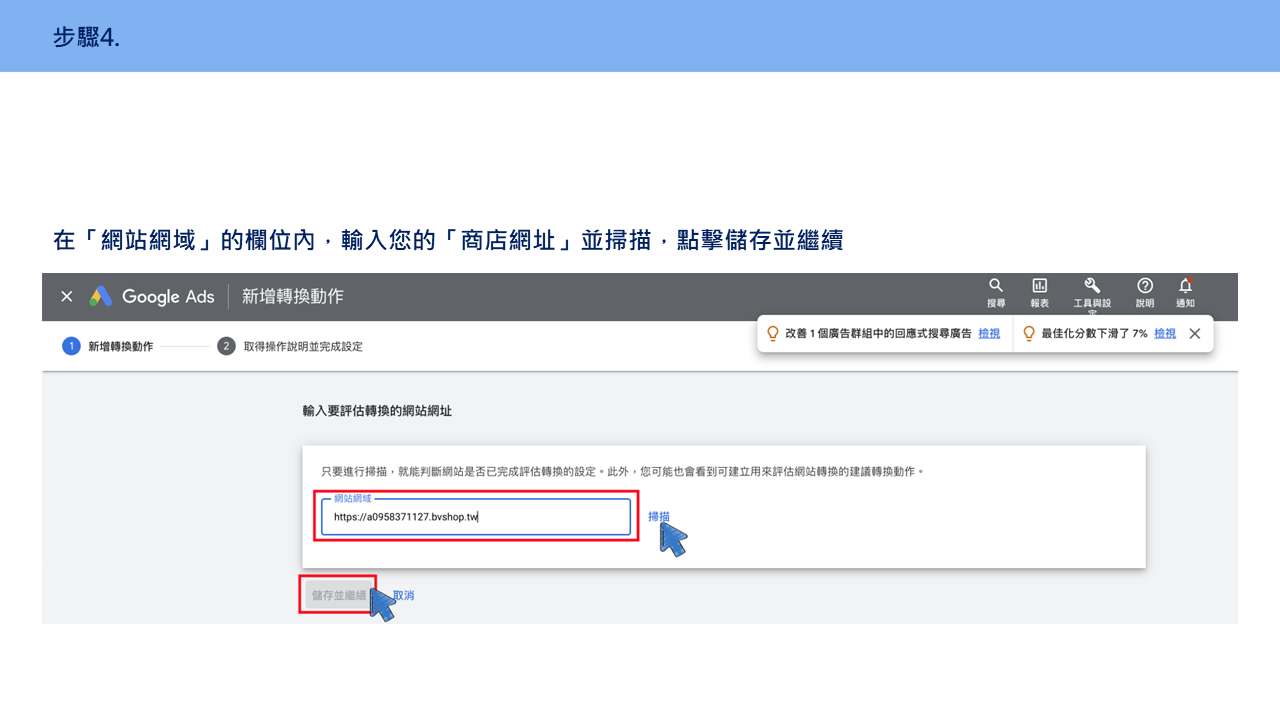Click the 儲存並繼續 button
This screenshot has height=720, width=1280.
coord(339,595)
